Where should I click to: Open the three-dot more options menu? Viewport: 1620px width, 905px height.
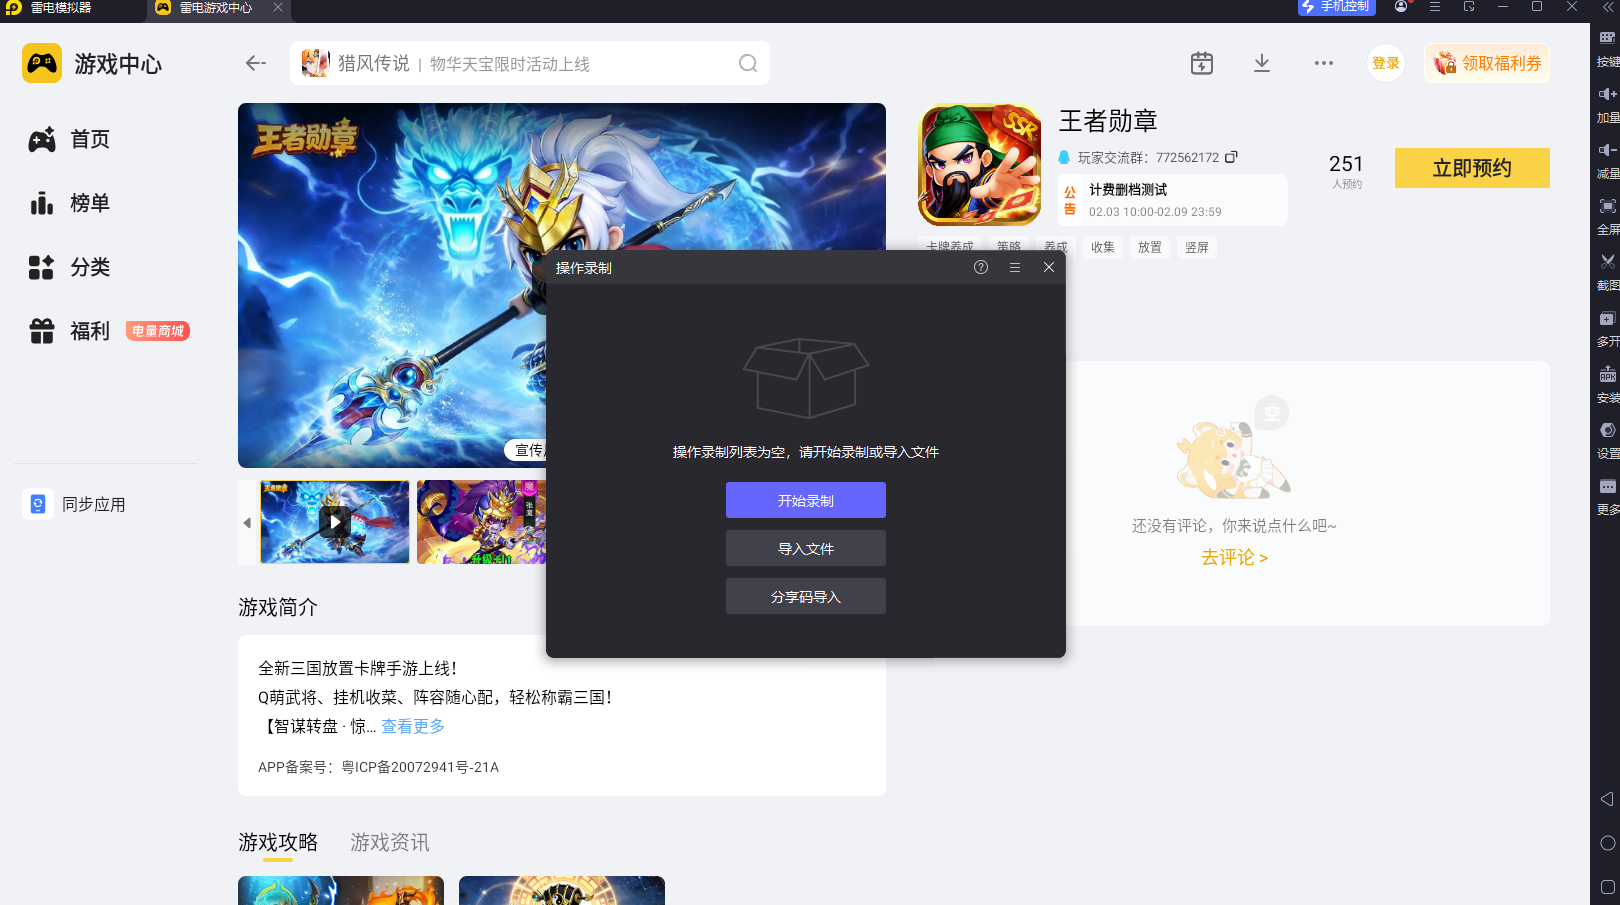tap(1324, 63)
